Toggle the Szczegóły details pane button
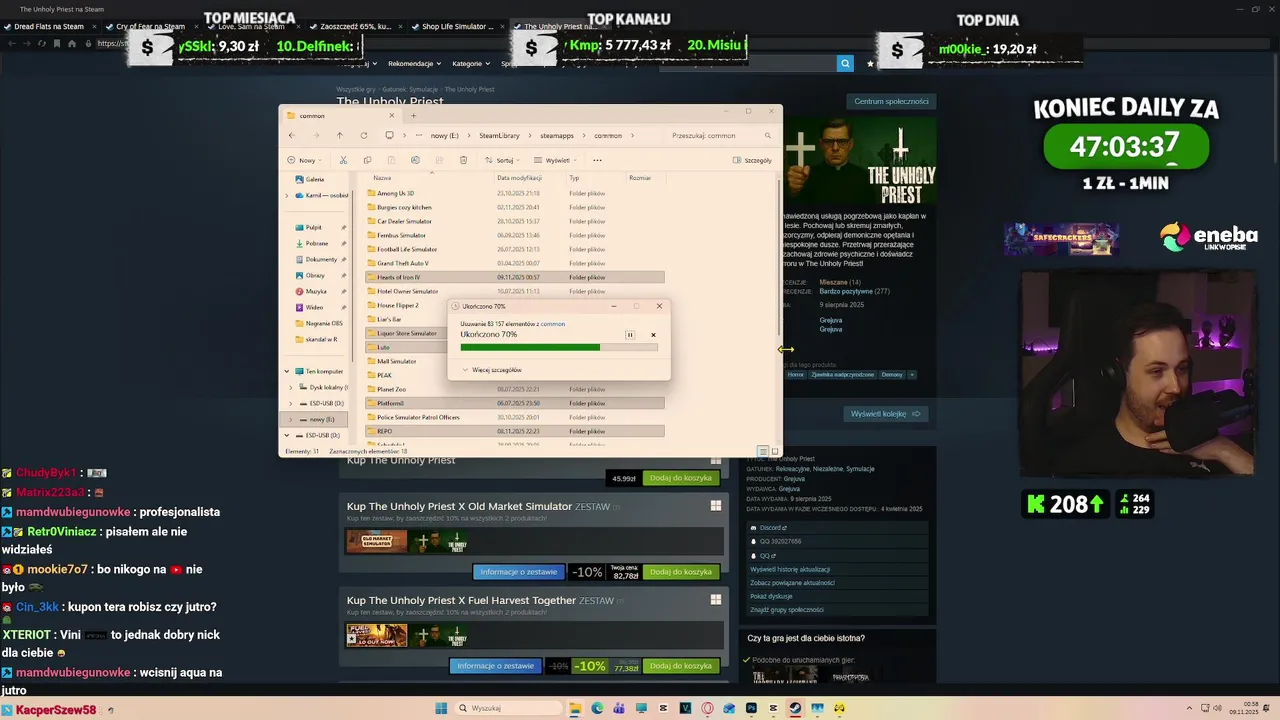Viewport: 1280px width, 720px height. click(x=752, y=160)
